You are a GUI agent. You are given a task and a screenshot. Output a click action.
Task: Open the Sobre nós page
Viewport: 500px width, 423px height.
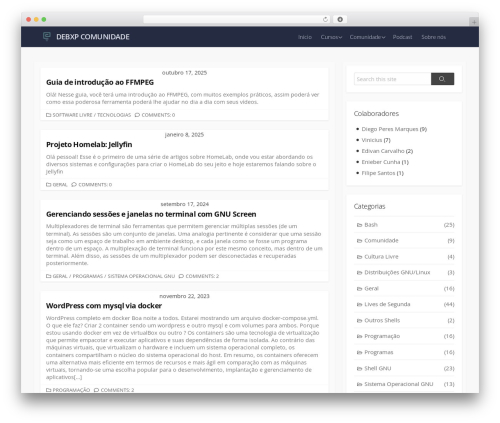(433, 37)
